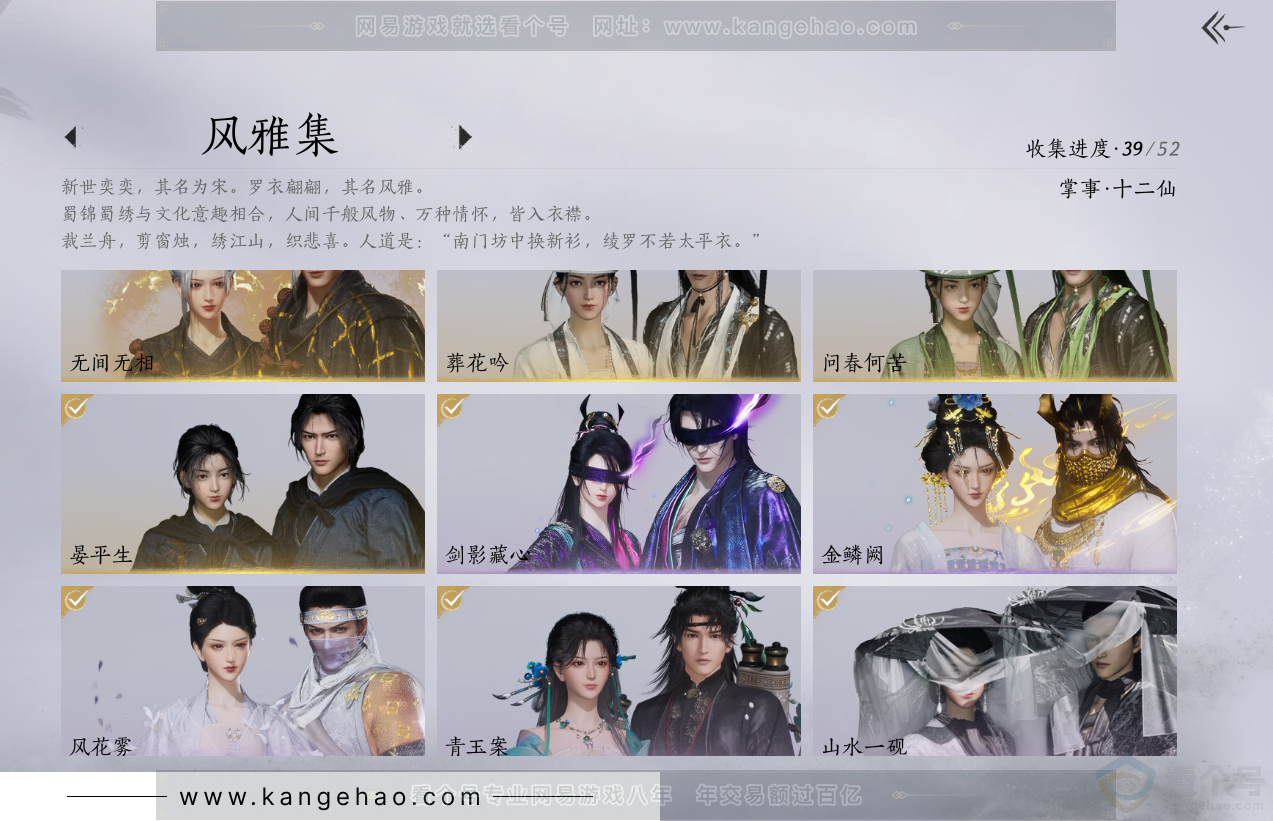This screenshot has height=821, width=1273.
Task: Open the 无间无相 outfit card
Action: [x=243, y=325]
